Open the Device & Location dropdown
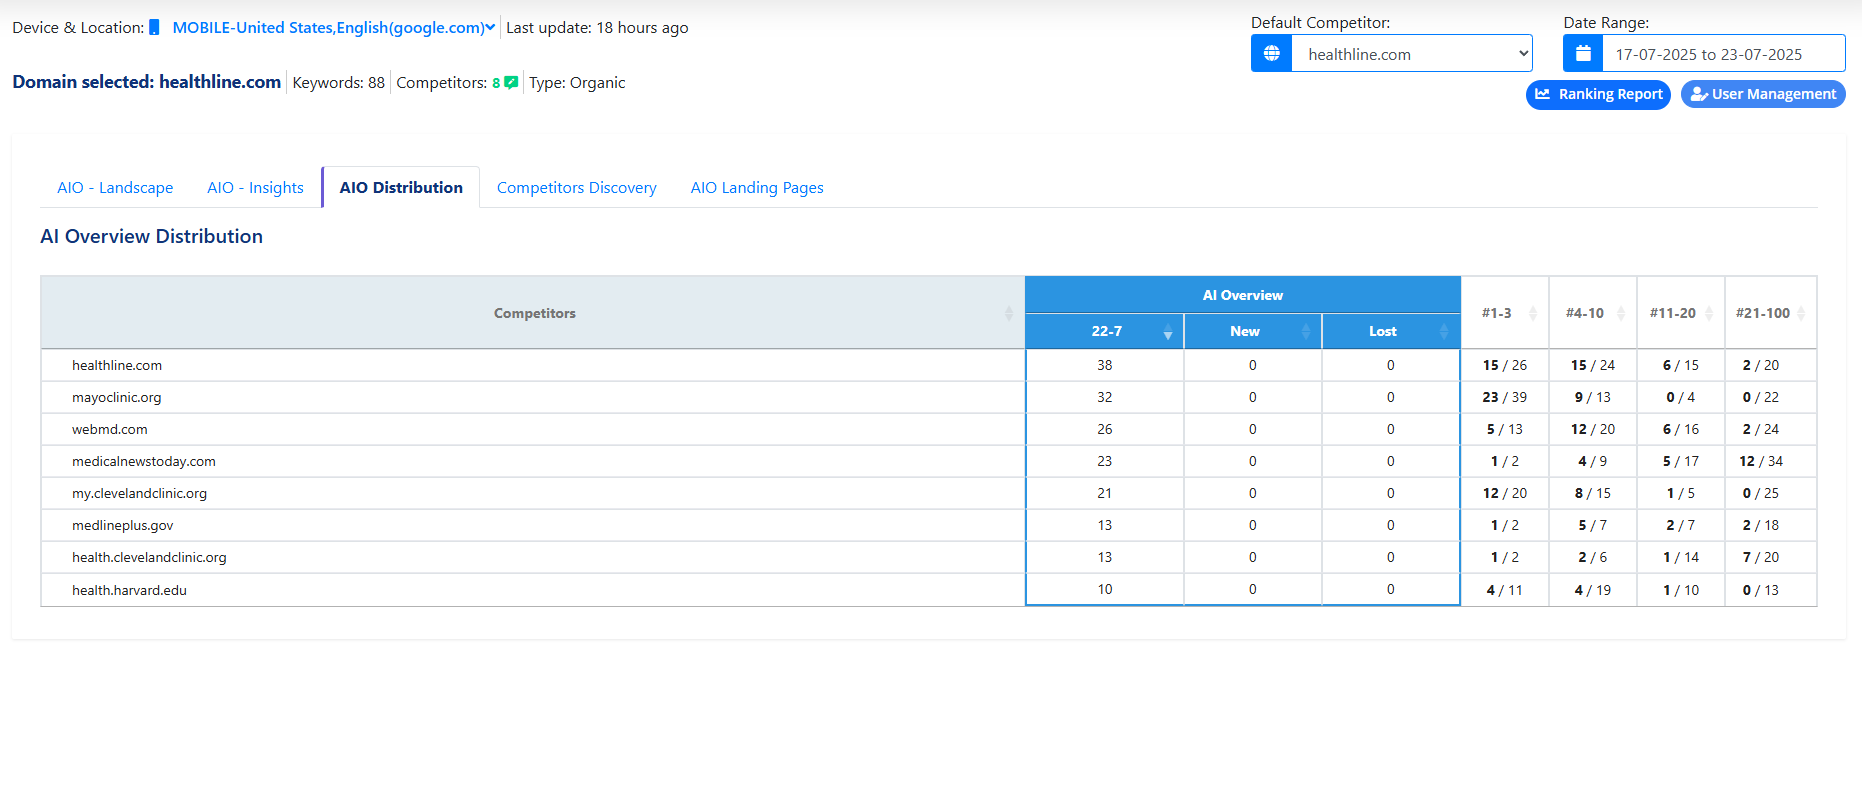The image size is (1862, 790). (334, 28)
